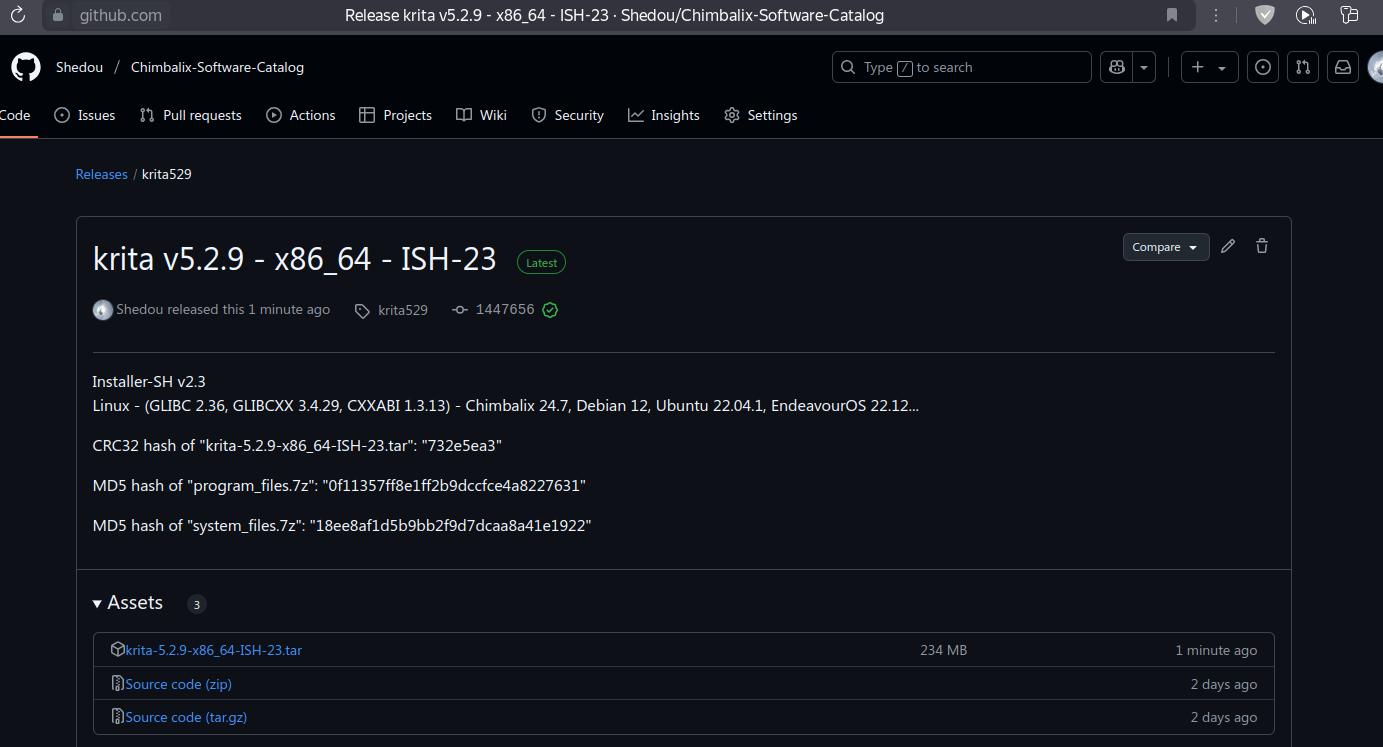Open repository Settings tab

[761, 115]
